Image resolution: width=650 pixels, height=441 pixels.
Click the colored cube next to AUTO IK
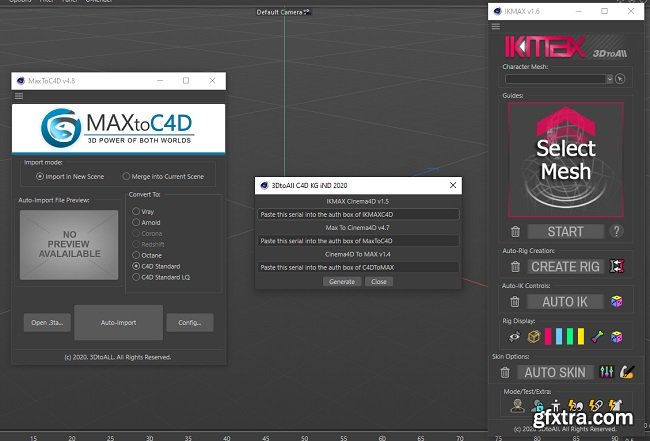point(618,301)
